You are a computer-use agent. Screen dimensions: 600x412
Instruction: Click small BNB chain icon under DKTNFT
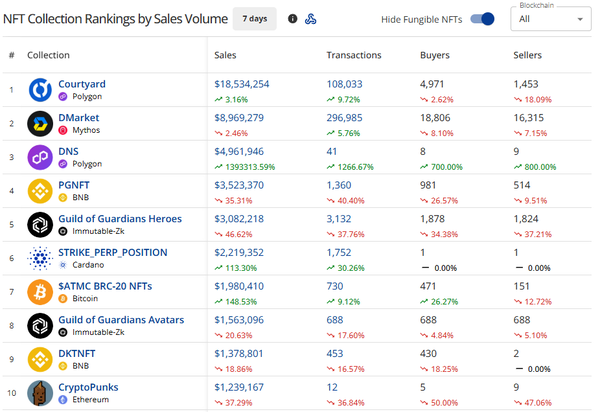pos(63,366)
